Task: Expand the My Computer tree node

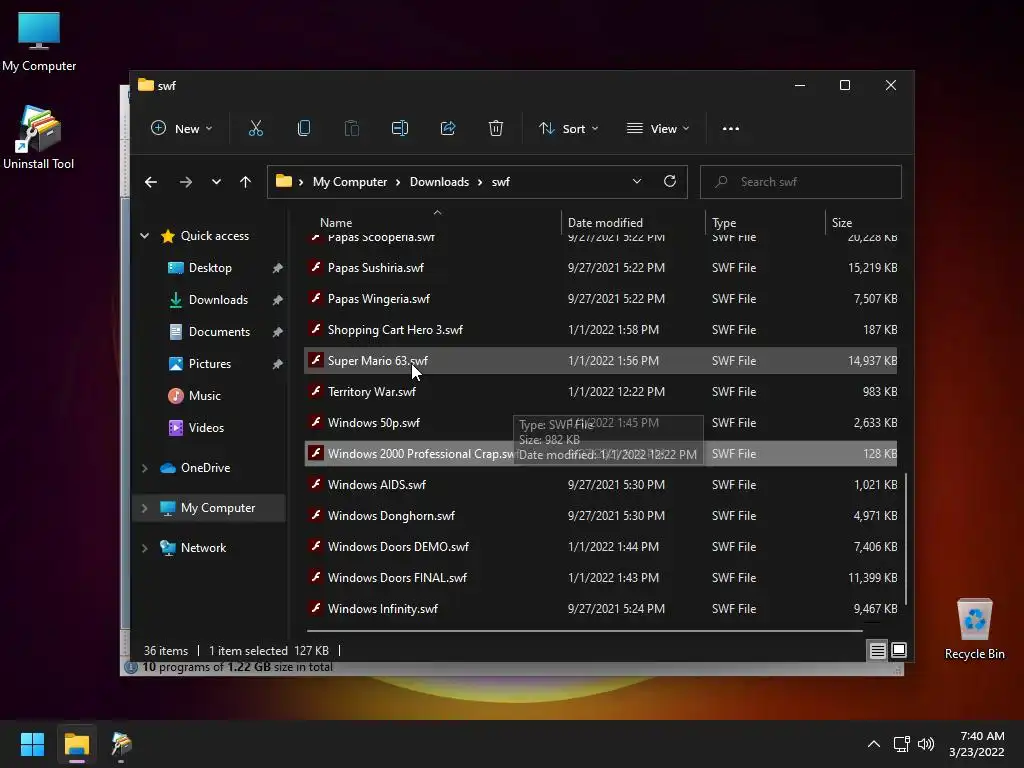Action: tap(145, 507)
